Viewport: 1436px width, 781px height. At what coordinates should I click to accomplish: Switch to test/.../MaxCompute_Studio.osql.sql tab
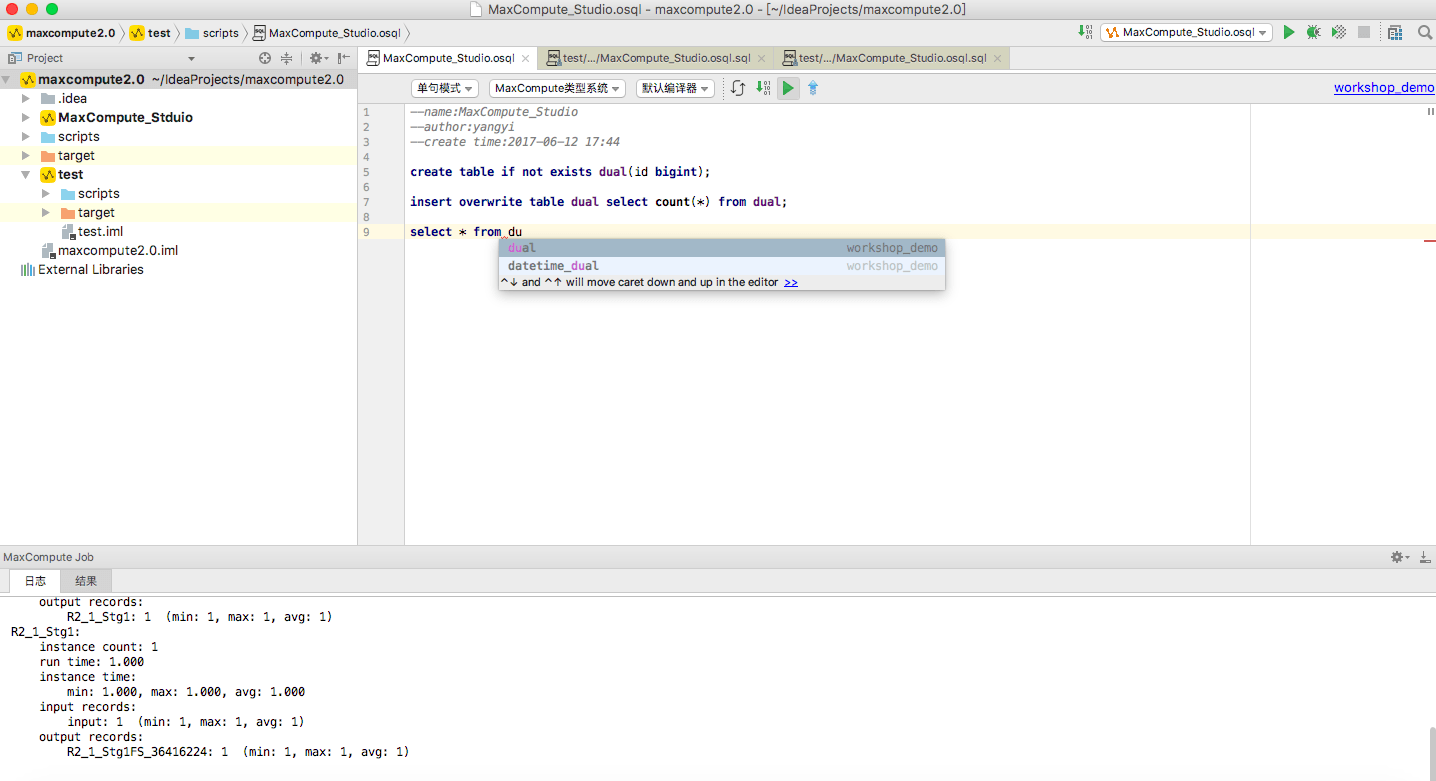click(x=656, y=58)
